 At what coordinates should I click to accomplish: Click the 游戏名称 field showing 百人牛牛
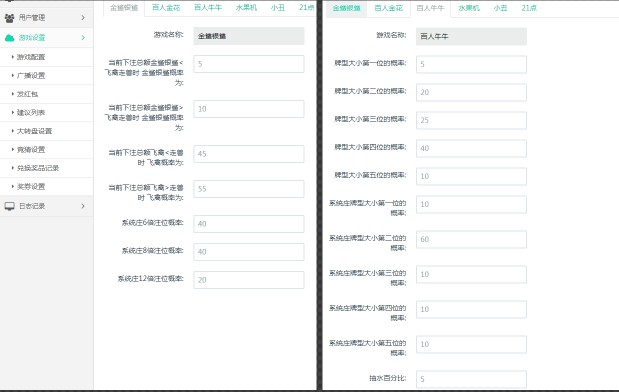tap(471, 36)
